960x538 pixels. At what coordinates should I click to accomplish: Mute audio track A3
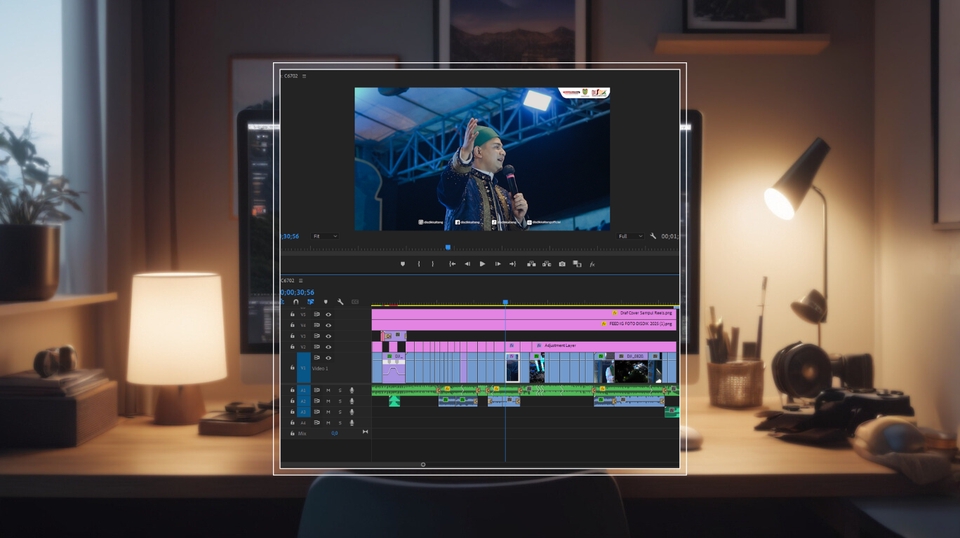pyautogui.click(x=328, y=412)
